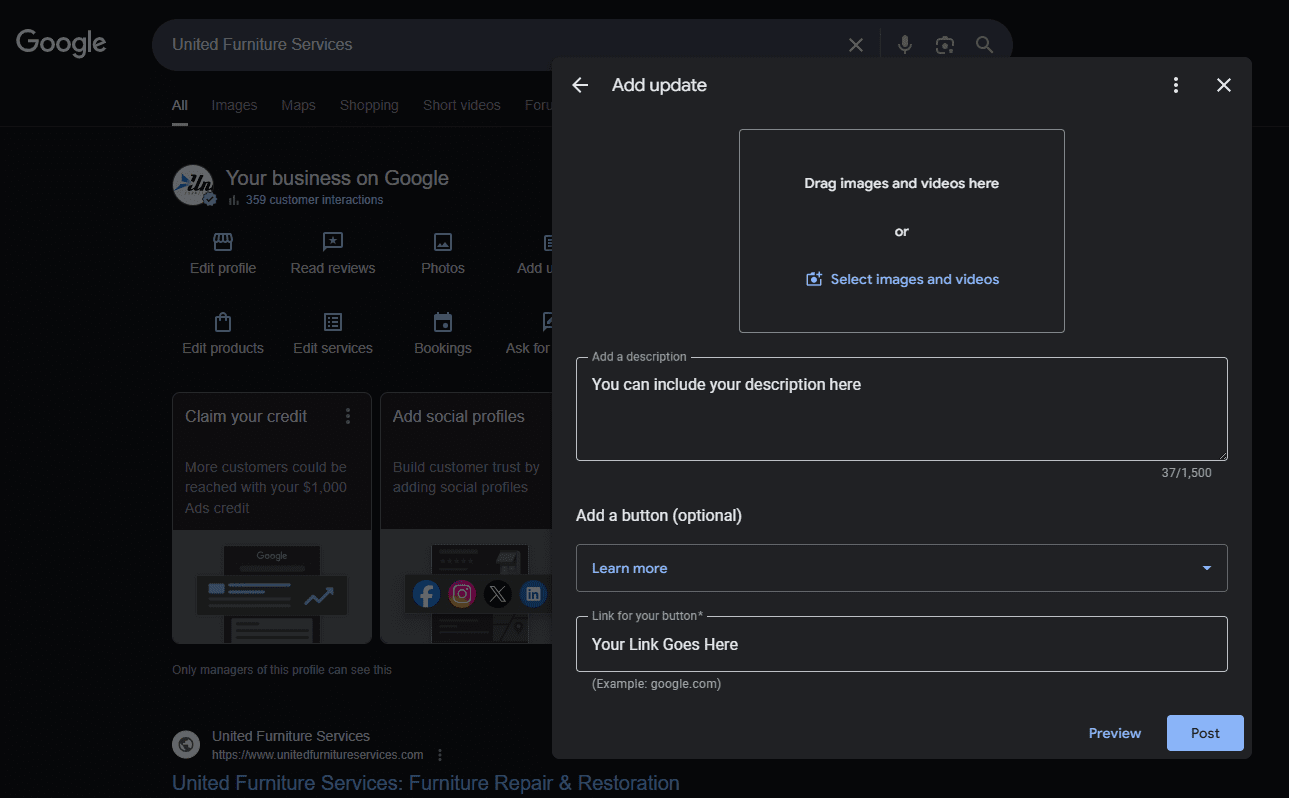The image size is (1289, 798).
Task: Click the LinkedIn icon in social profiles card
Action: (534, 594)
